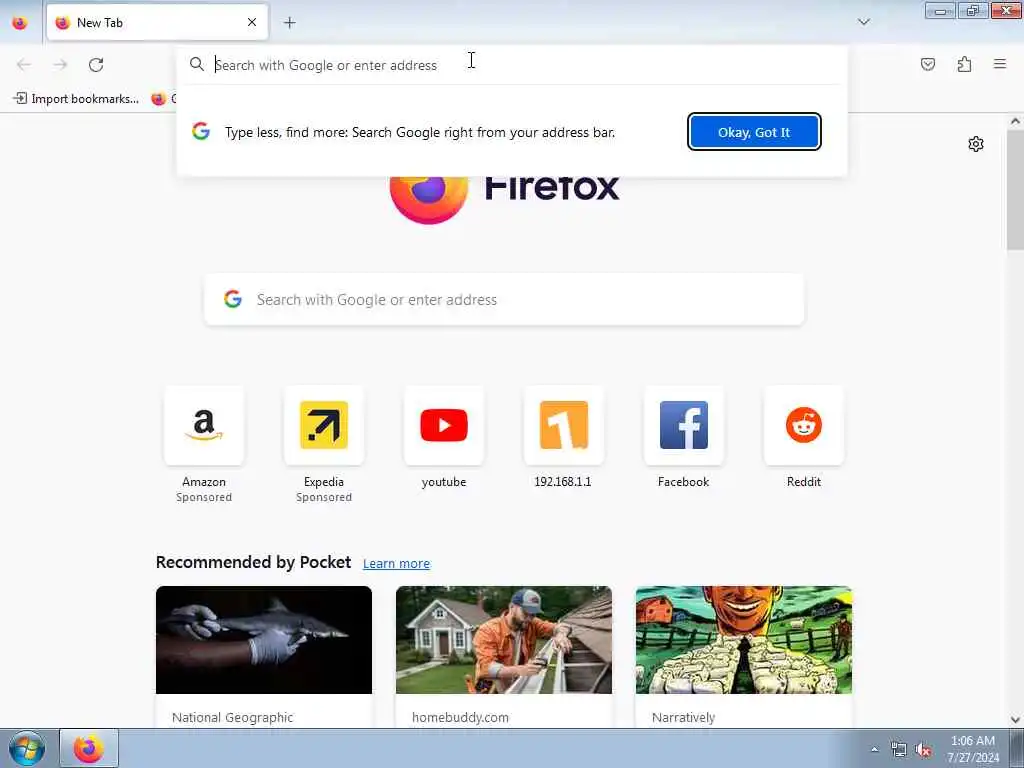
Task: Click the Recommended by Pocket heading
Action: pyautogui.click(x=253, y=562)
